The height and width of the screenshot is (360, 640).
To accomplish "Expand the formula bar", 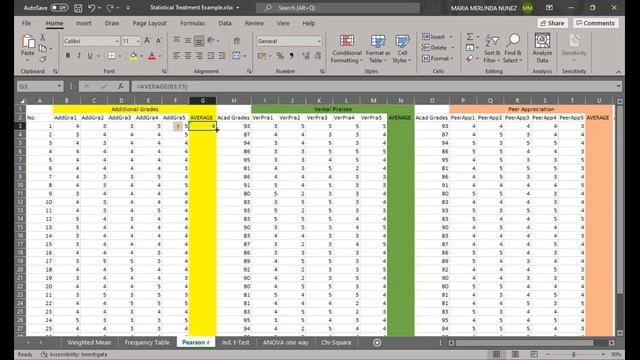I will point(618,86).
